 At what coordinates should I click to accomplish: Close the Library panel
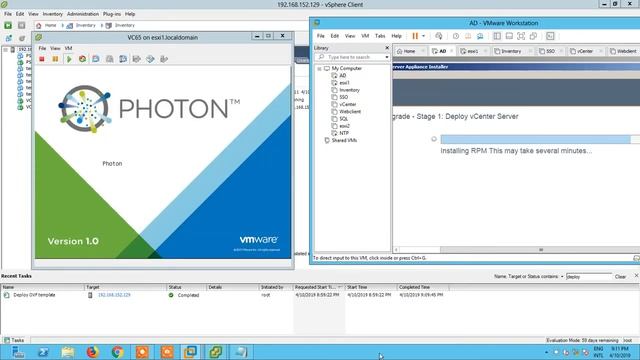[x=387, y=48]
